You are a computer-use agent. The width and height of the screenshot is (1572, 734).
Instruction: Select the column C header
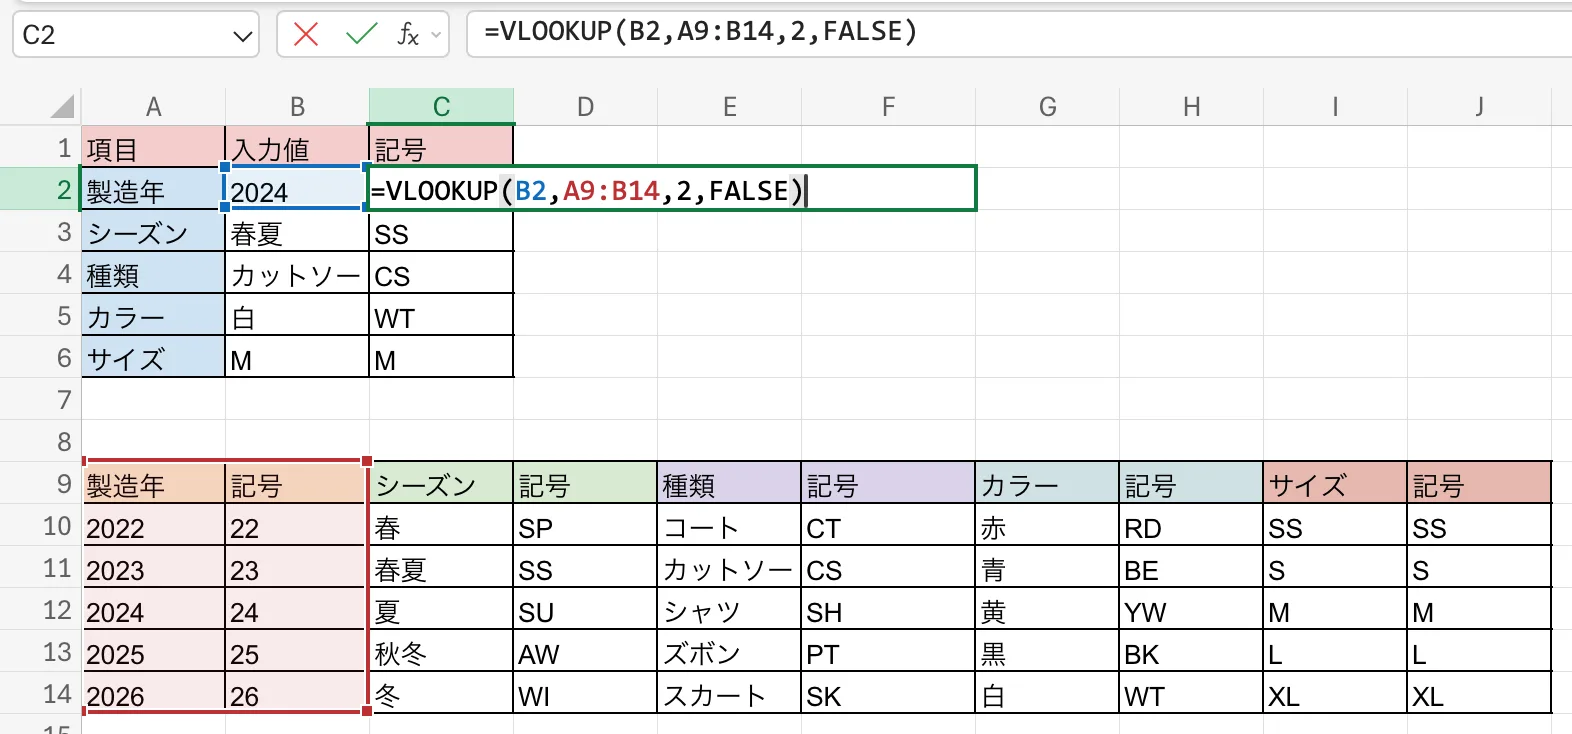coord(441,106)
